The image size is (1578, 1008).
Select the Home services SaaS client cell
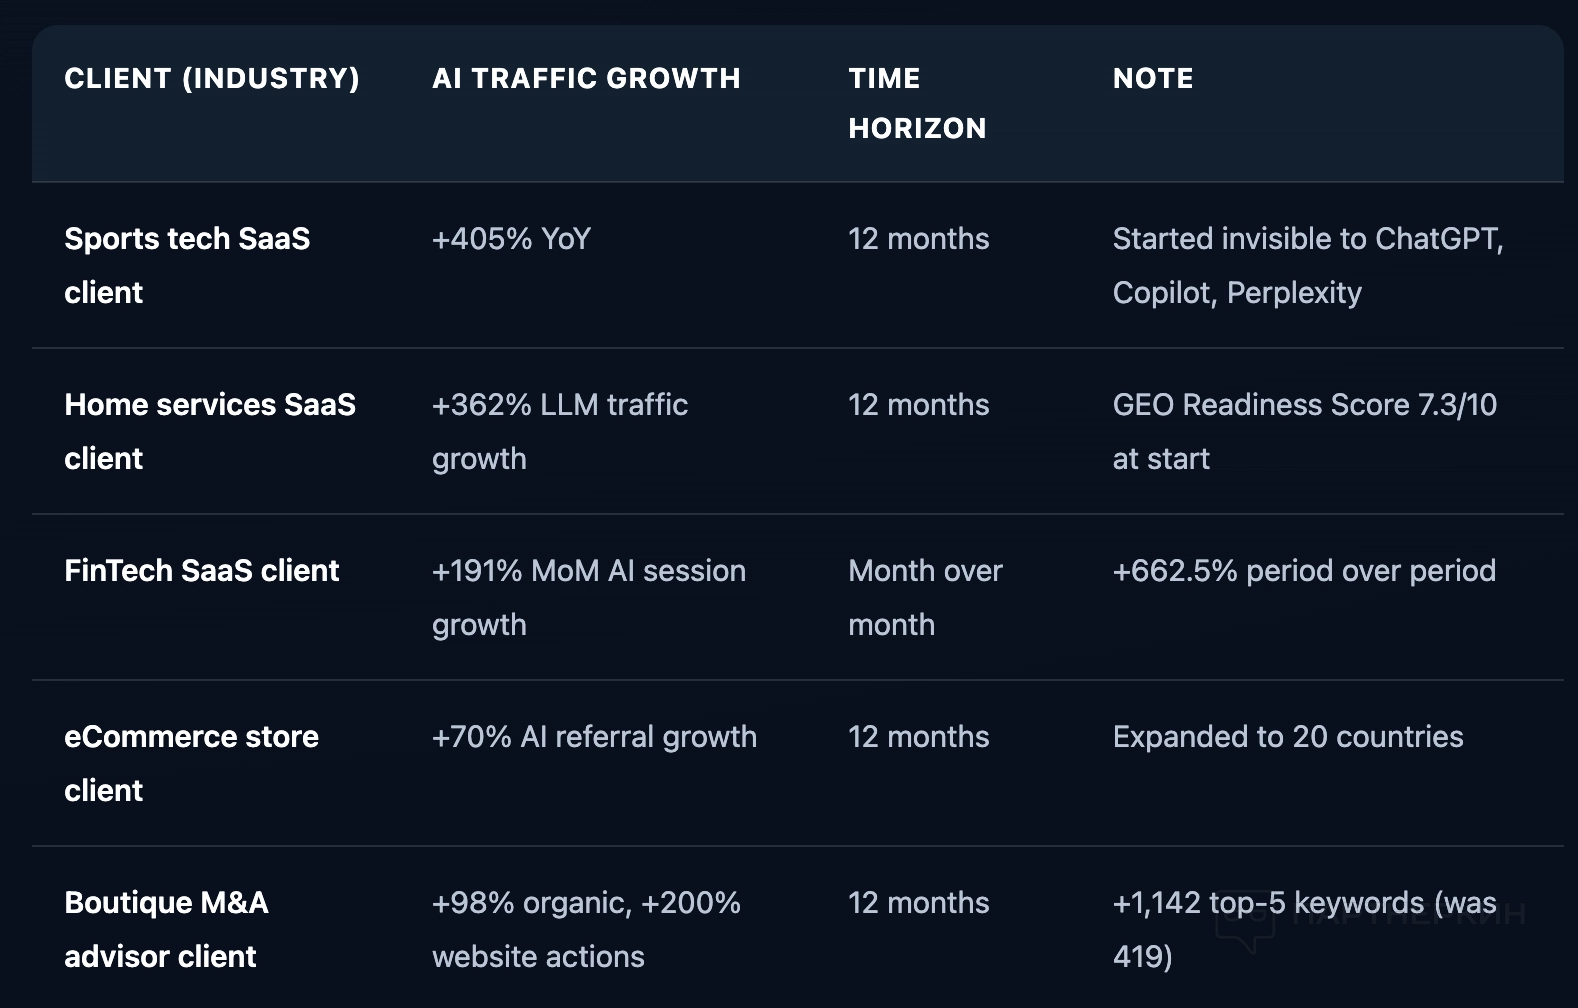pyautogui.click(x=210, y=431)
